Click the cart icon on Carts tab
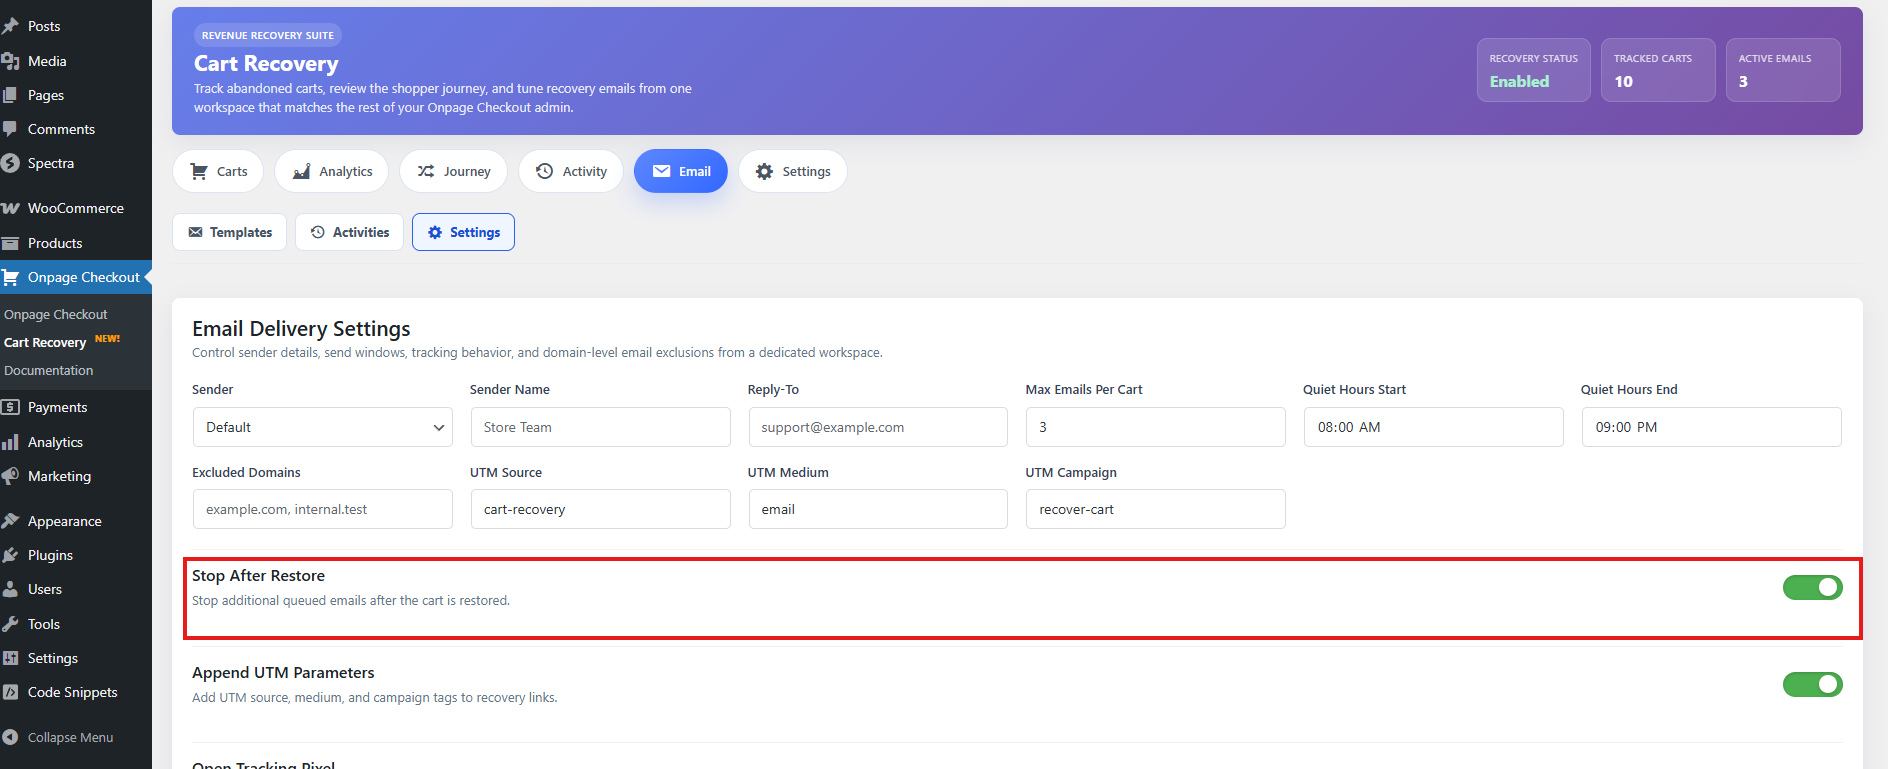The image size is (1888, 769). click(199, 171)
